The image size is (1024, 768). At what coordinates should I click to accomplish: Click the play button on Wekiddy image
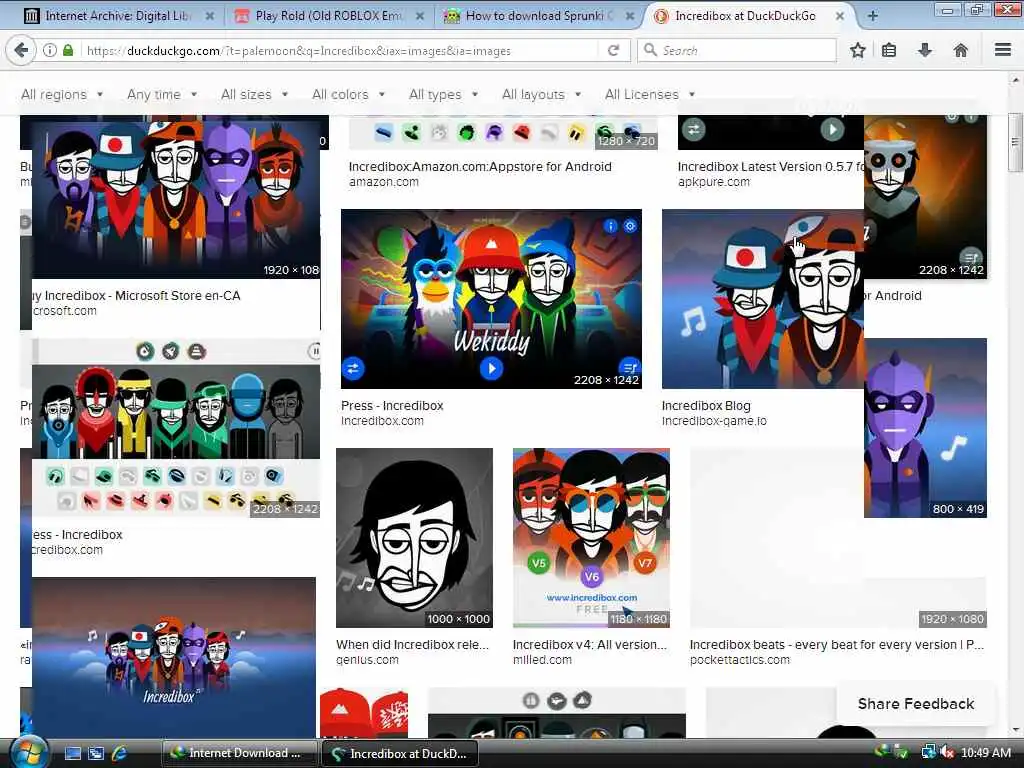pos(491,369)
